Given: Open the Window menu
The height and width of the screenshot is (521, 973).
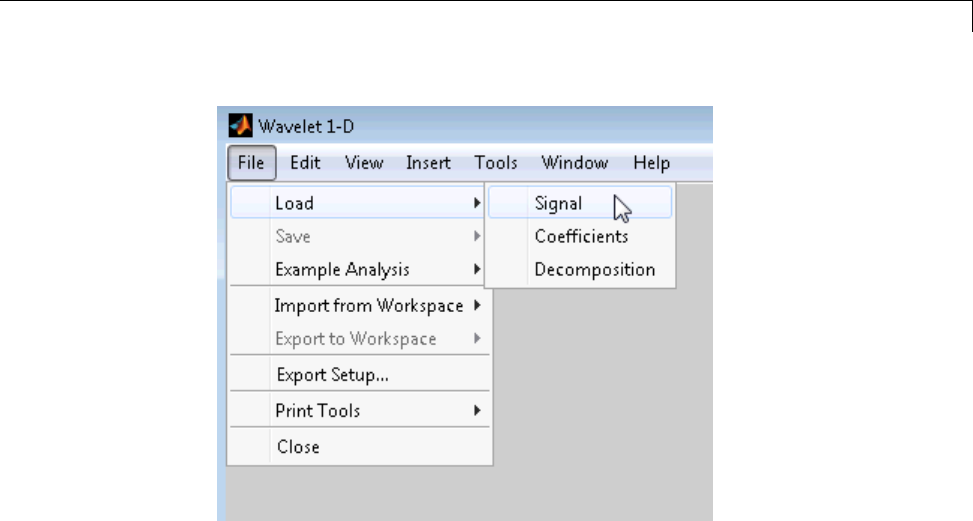Looking at the screenshot, I should 574,163.
